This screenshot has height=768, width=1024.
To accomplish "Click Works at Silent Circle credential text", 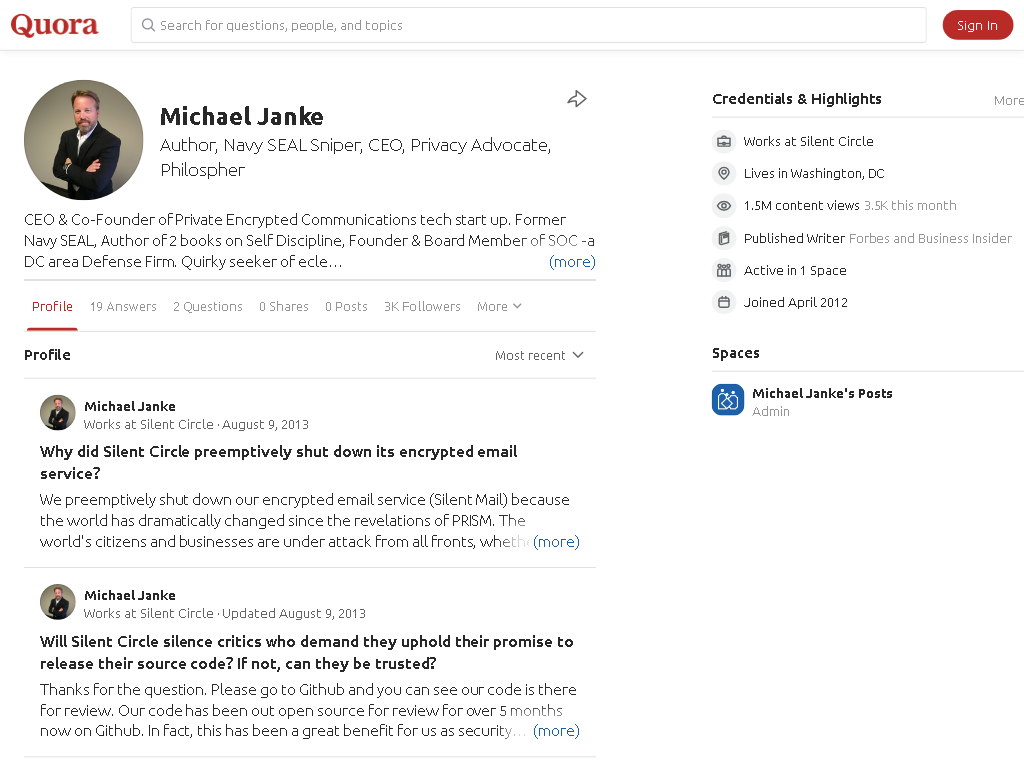I will [x=808, y=142].
